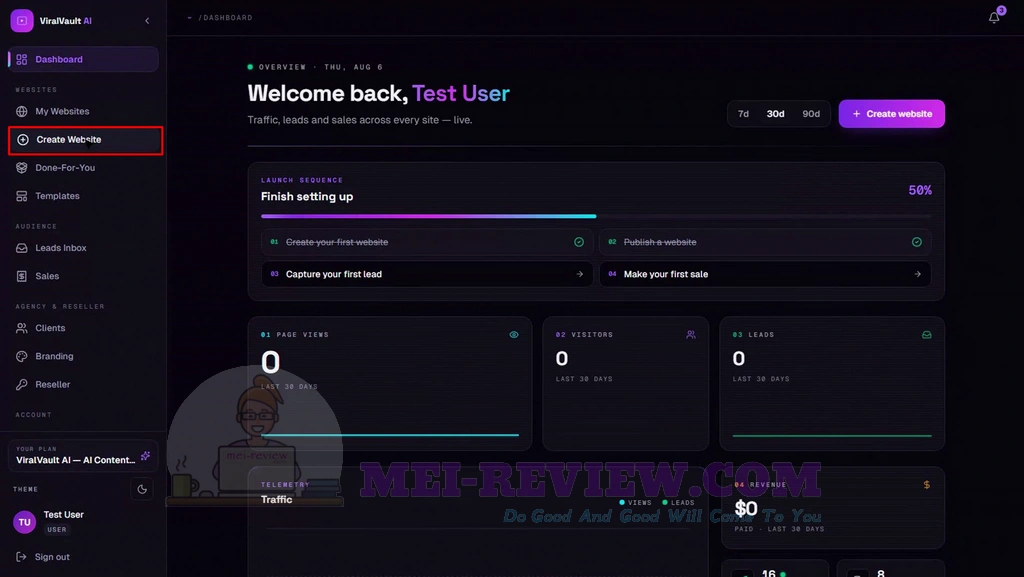Screen dimensions: 1024x577
Task: Open the Capture your first lead step
Action: (427, 274)
